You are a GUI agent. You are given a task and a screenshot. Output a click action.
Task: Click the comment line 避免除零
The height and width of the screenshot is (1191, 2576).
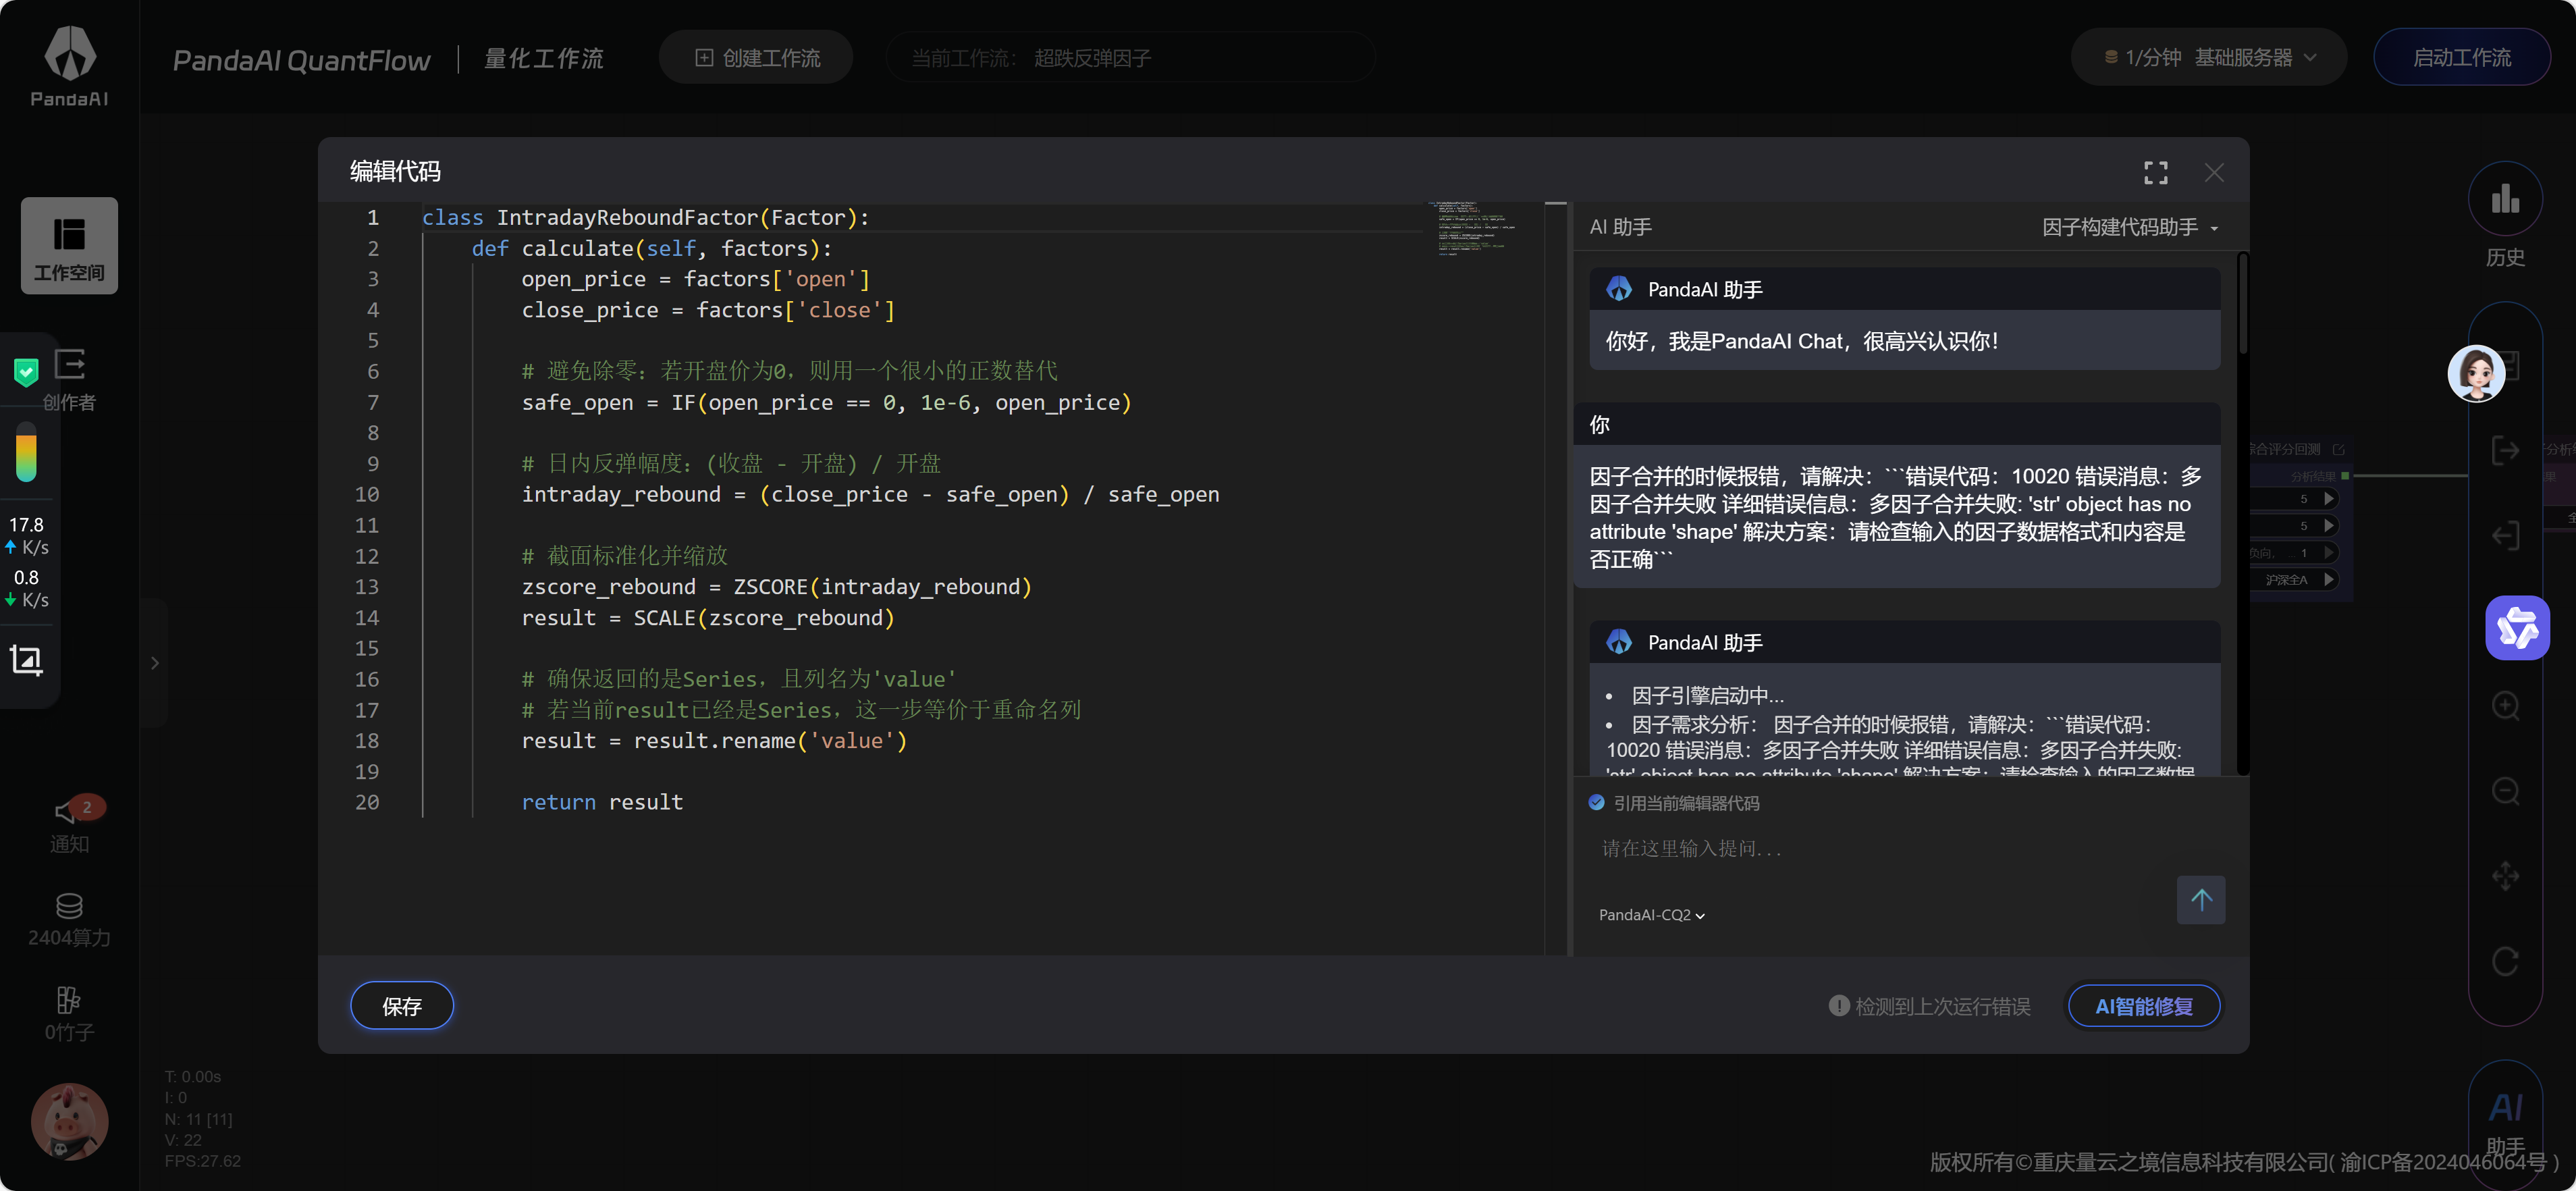pos(789,371)
